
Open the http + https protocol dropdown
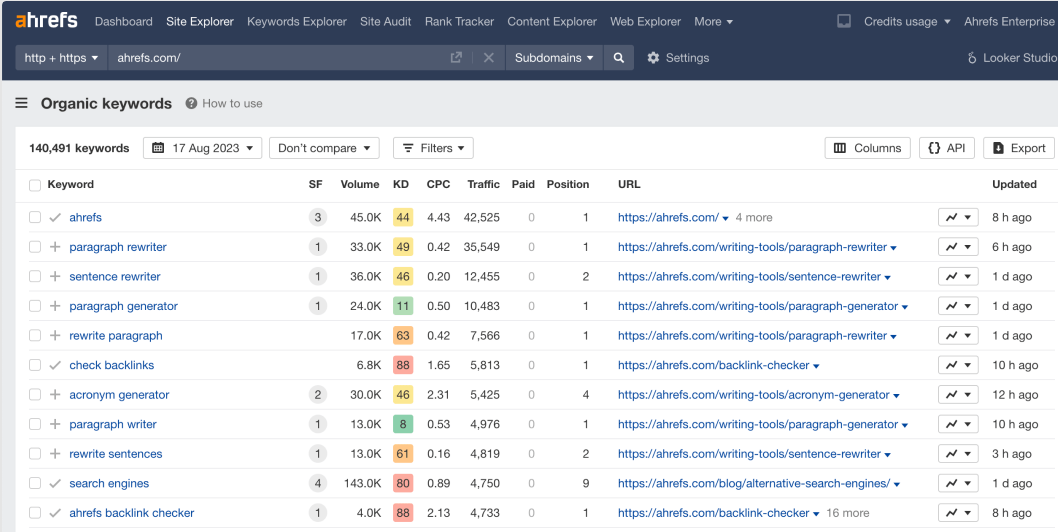pyautogui.click(x=61, y=57)
